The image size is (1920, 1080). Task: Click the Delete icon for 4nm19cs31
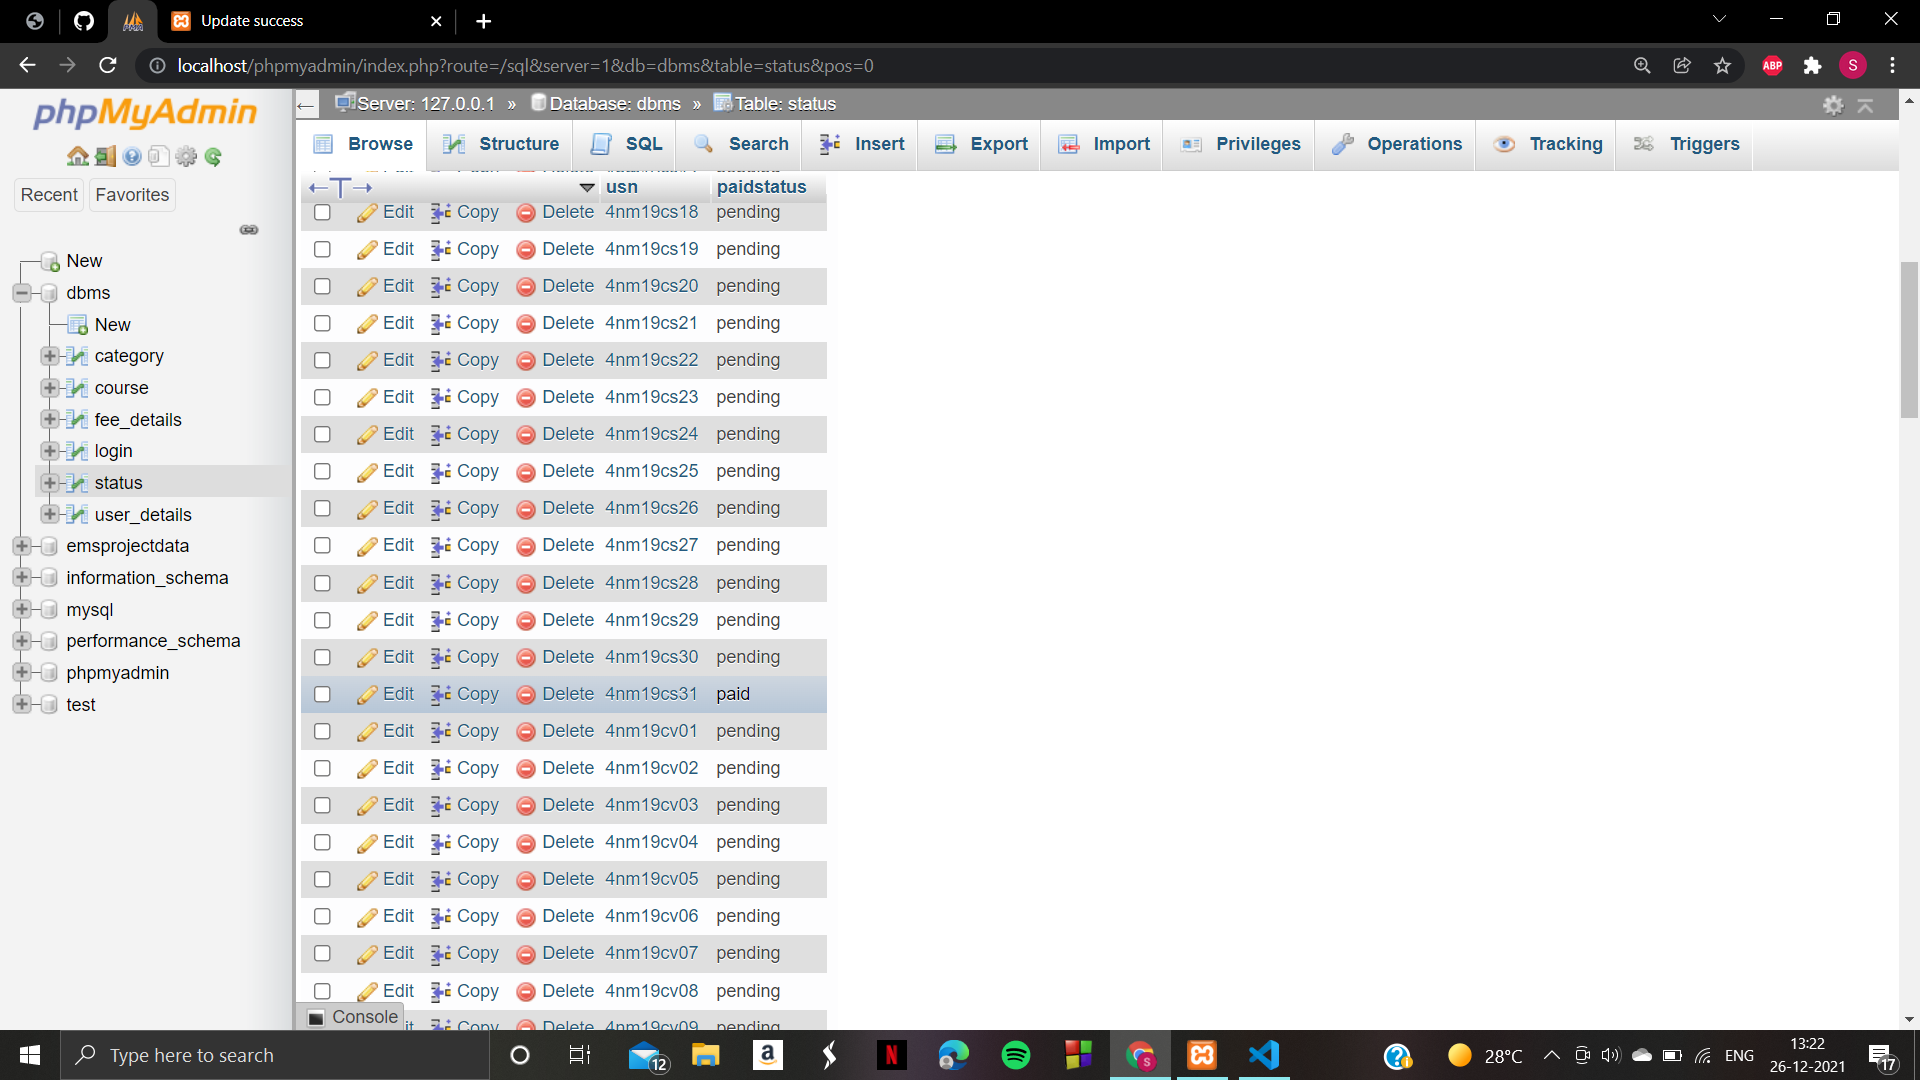(526, 695)
